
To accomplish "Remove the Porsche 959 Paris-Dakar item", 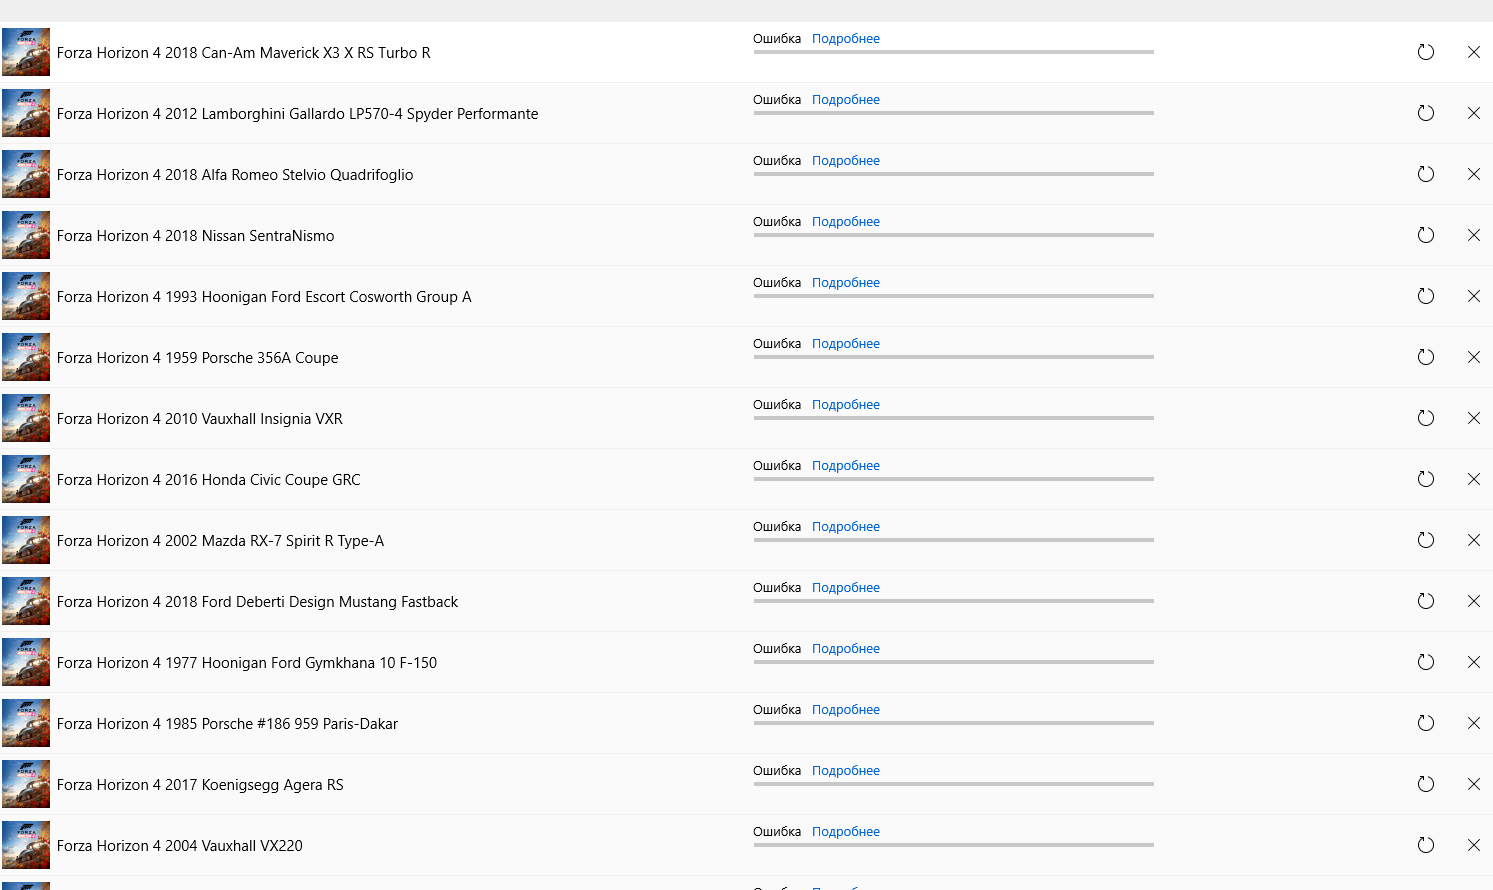I will [x=1474, y=723].
